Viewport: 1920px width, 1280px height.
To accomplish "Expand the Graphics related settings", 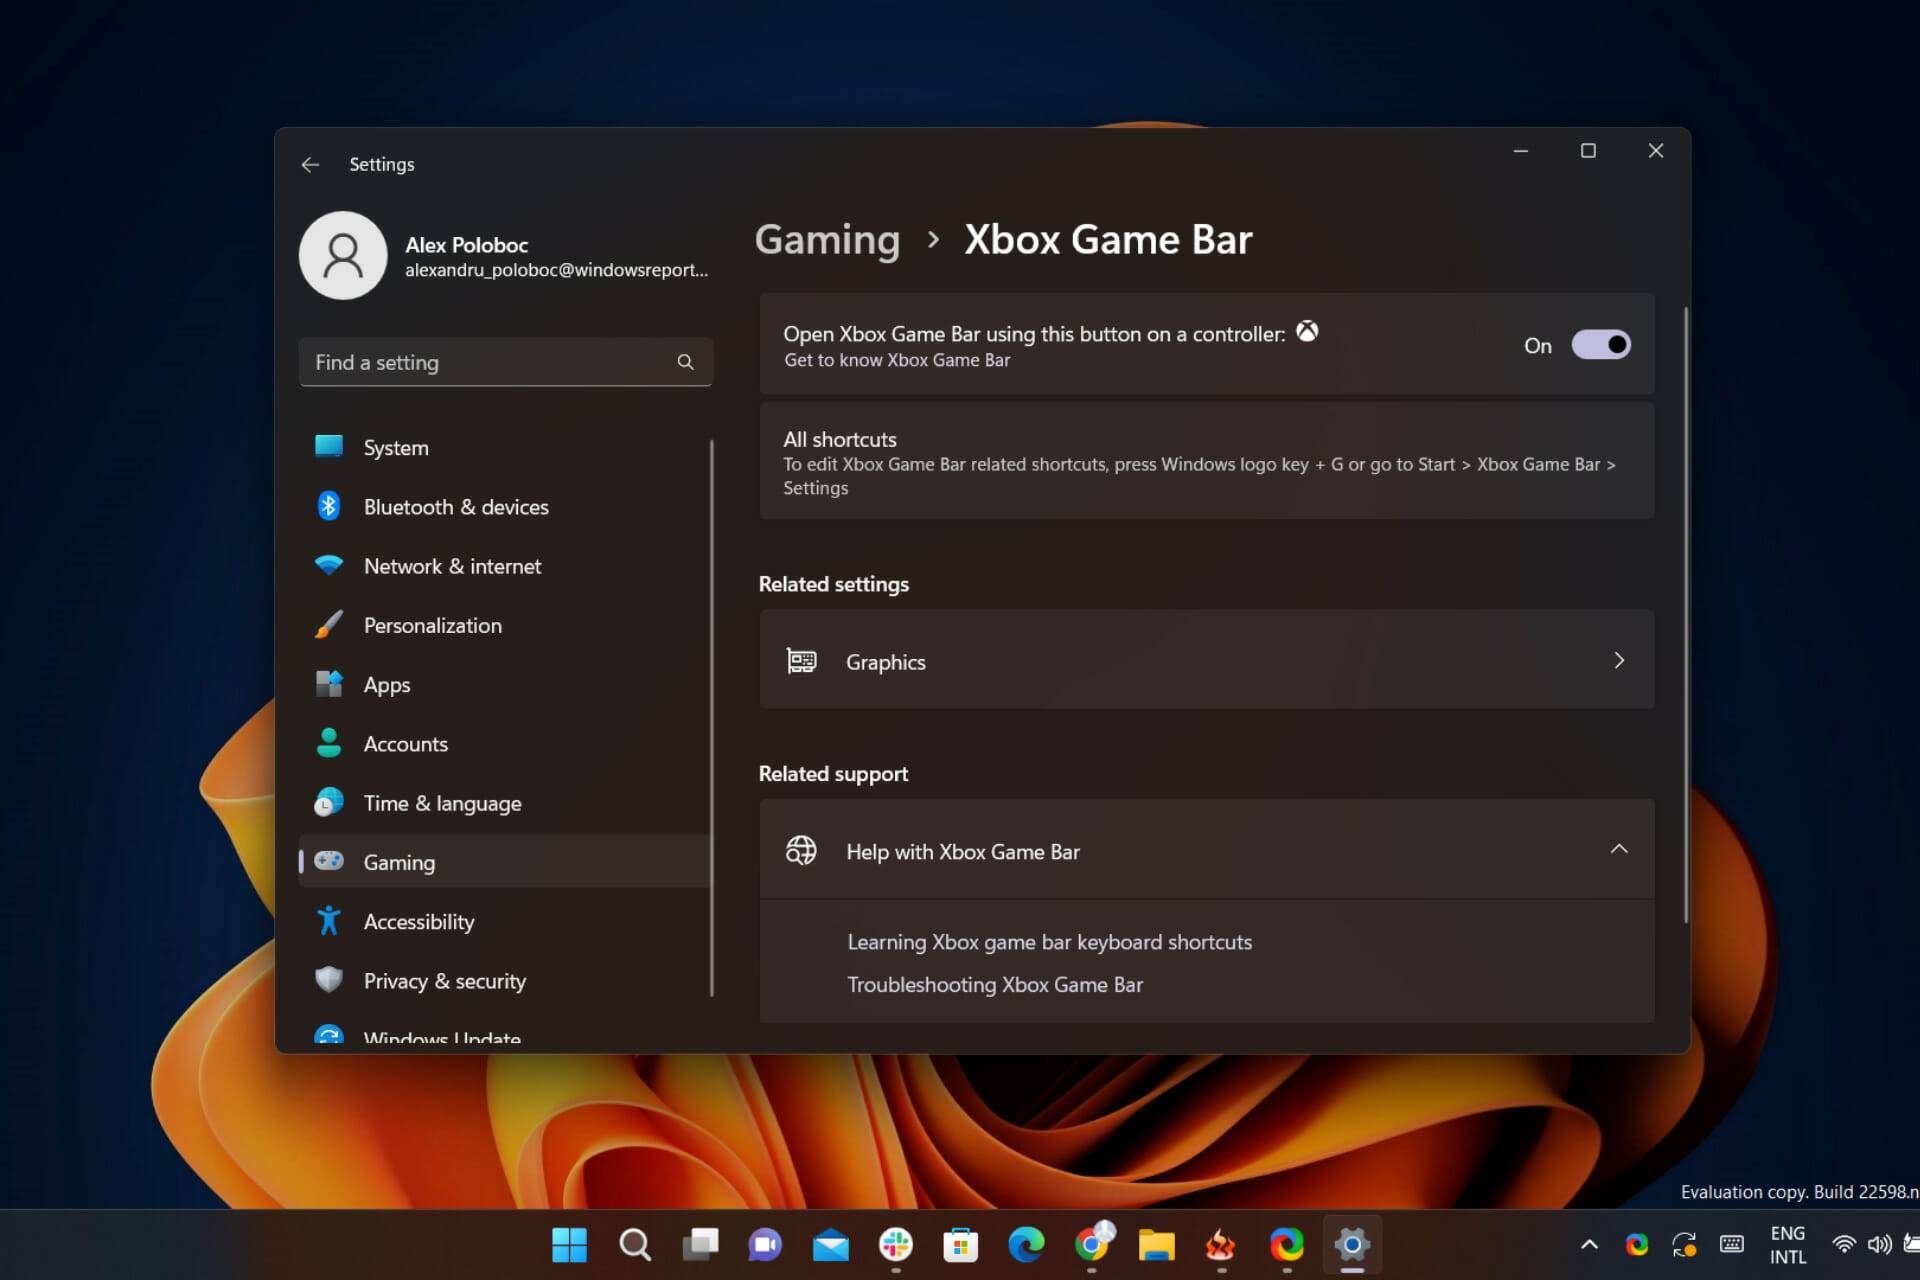I will (1618, 660).
